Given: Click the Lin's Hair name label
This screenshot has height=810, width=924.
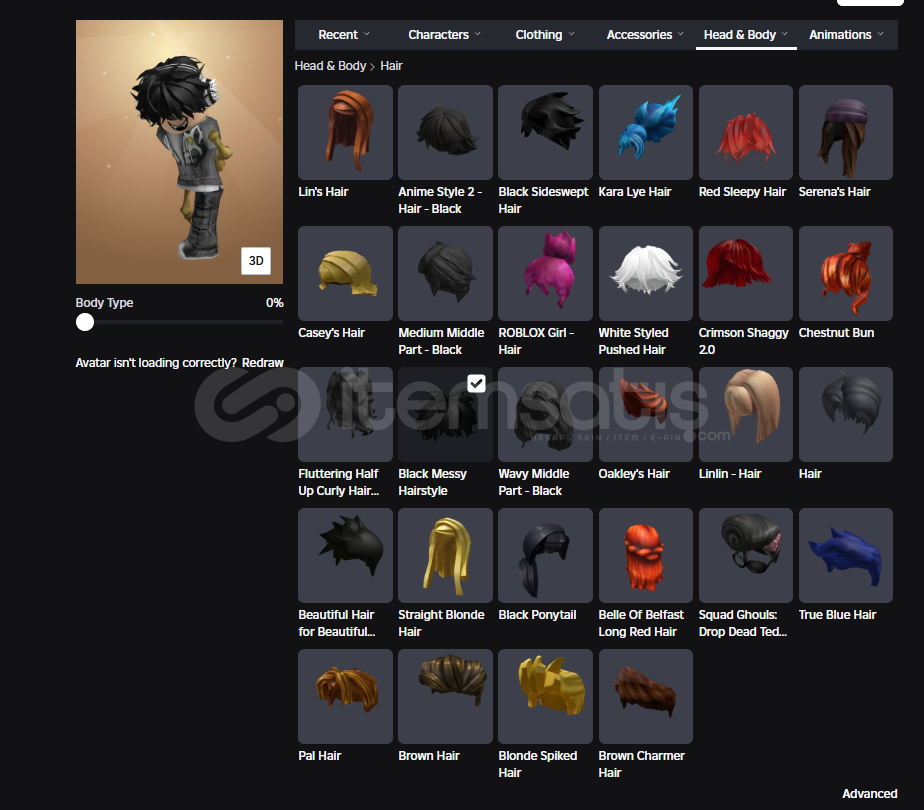Looking at the screenshot, I should click(324, 192).
